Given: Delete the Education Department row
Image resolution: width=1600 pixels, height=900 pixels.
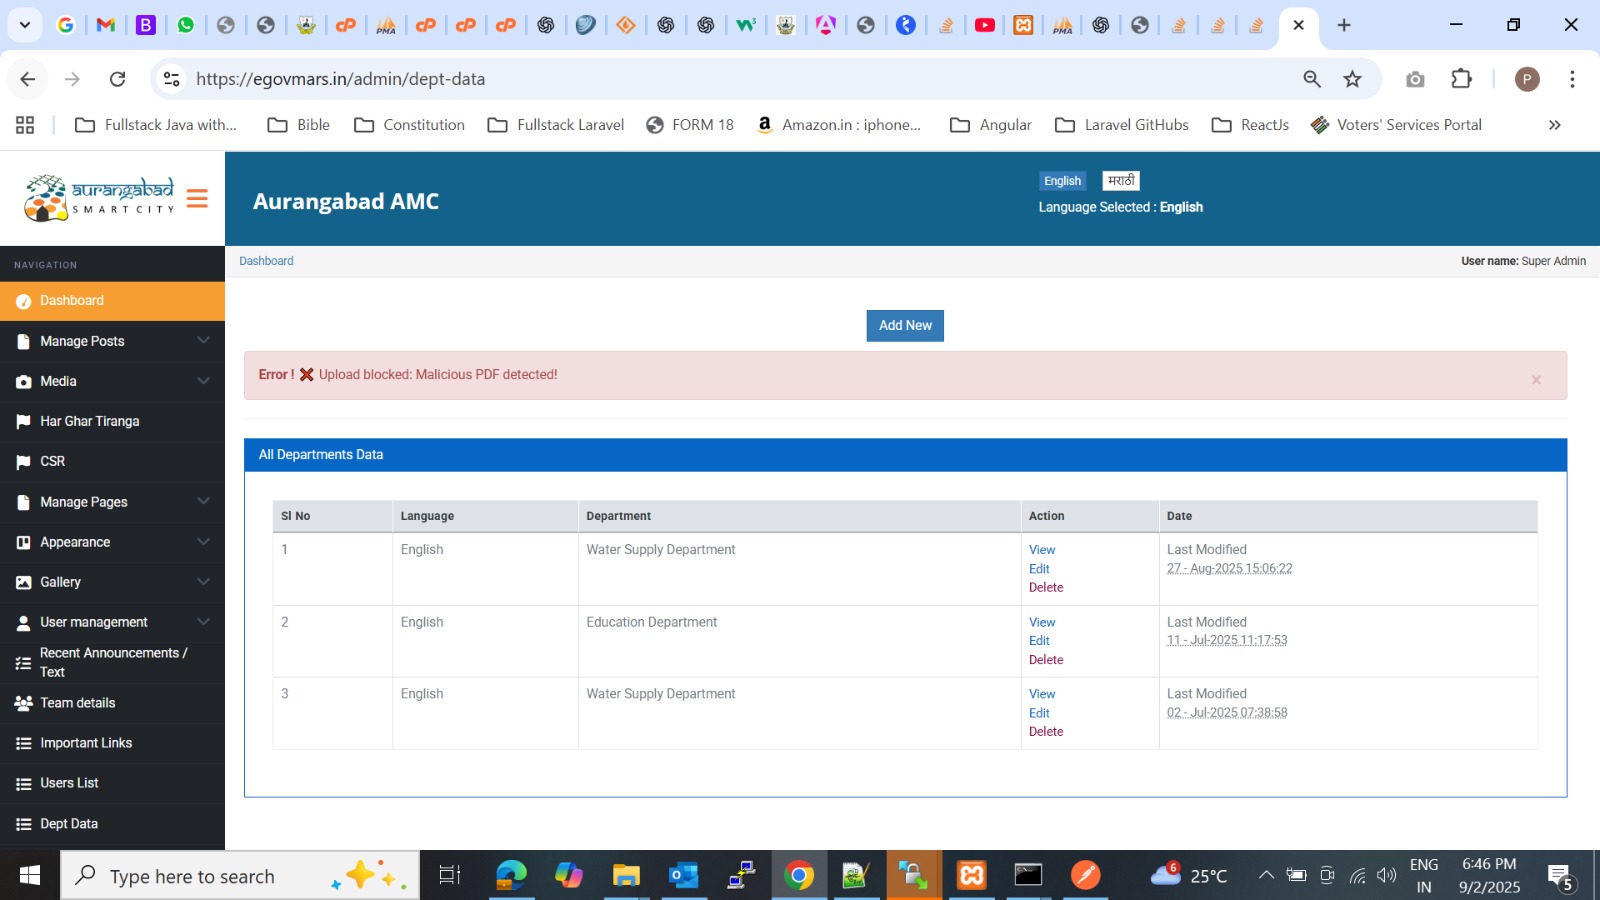Looking at the screenshot, I should pos(1046,660).
